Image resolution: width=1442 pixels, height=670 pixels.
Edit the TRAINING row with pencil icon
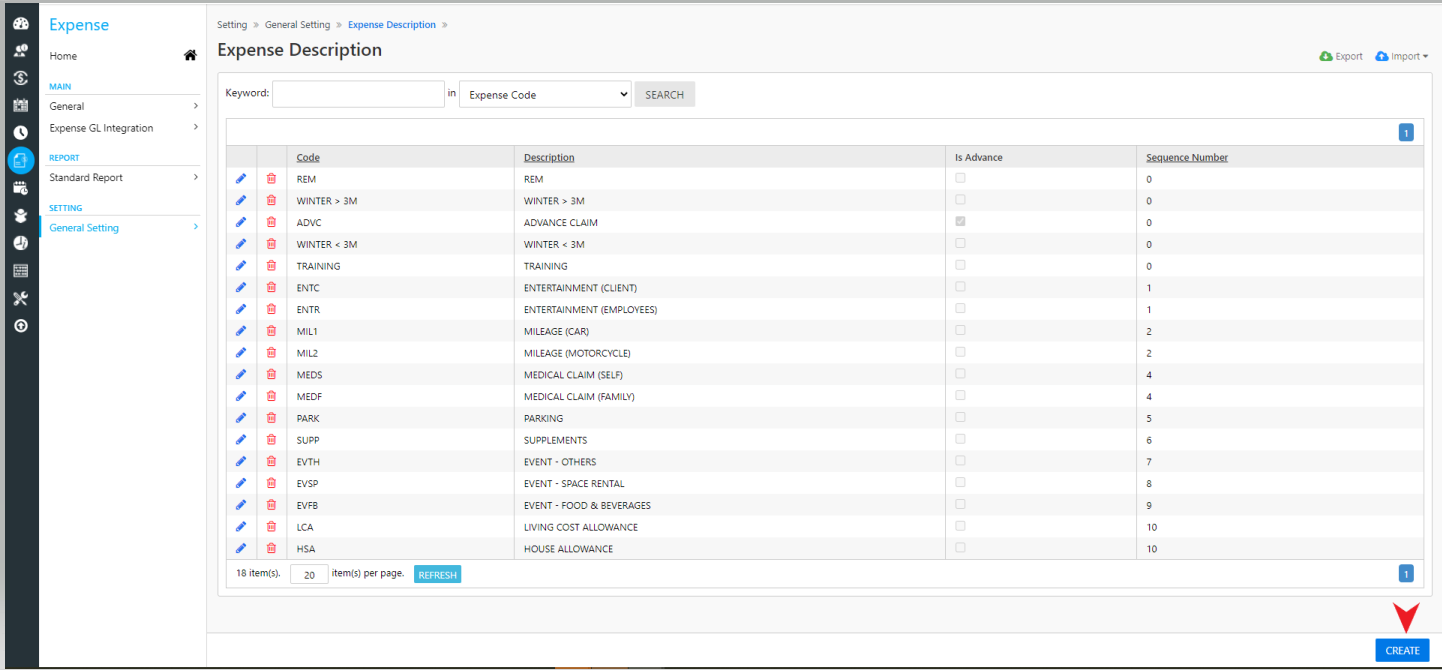(240, 266)
